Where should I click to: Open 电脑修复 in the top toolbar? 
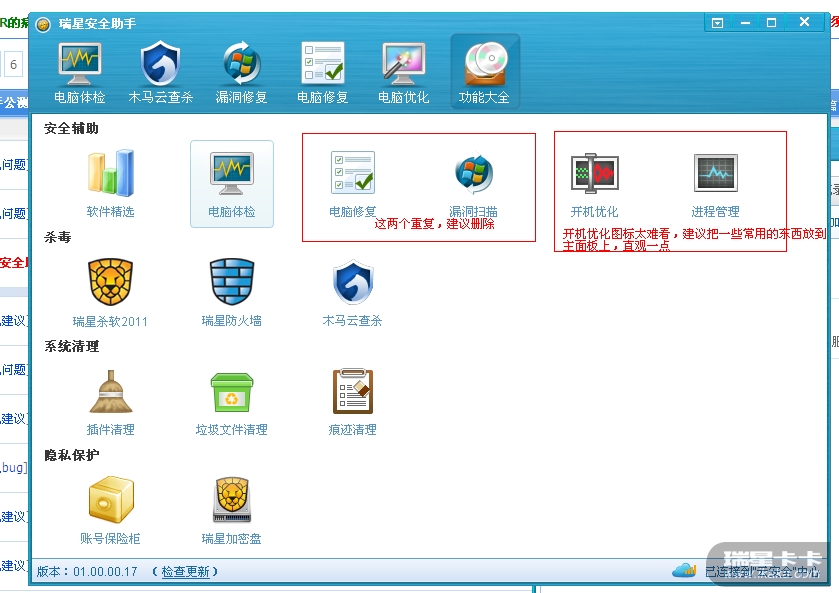click(323, 73)
